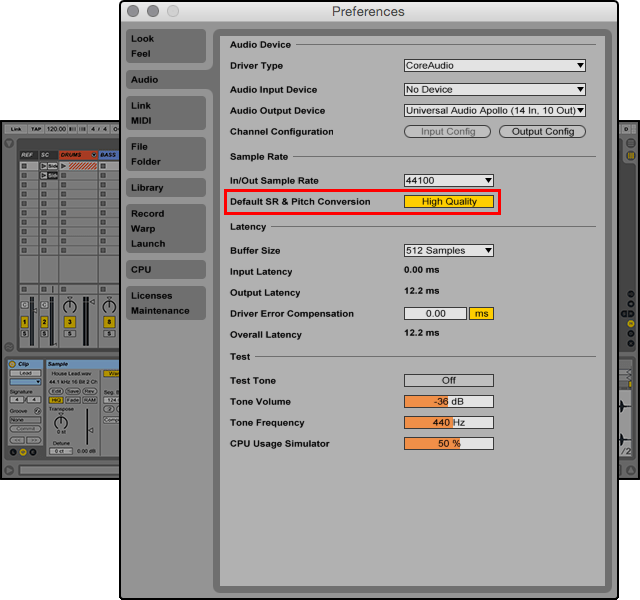Open the Record Warp Launch tab
This screenshot has width=640, height=600.
pos(148,229)
